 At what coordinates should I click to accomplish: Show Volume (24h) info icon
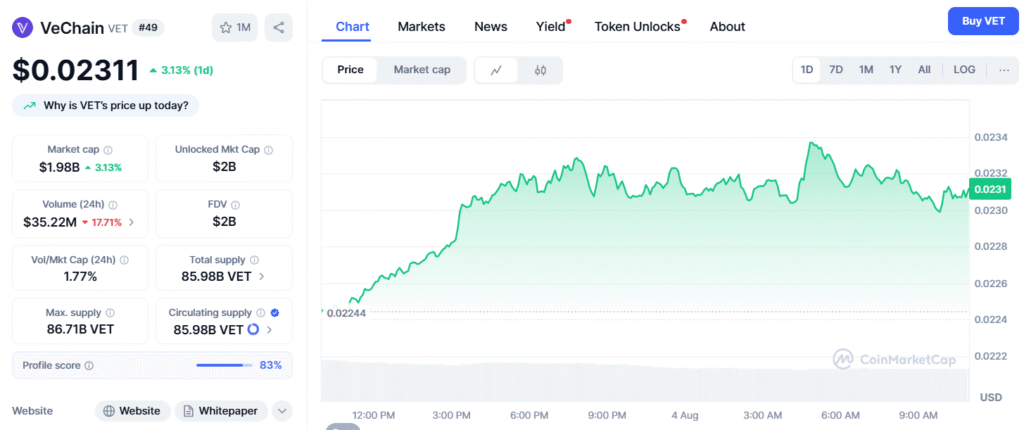pos(113,205)
